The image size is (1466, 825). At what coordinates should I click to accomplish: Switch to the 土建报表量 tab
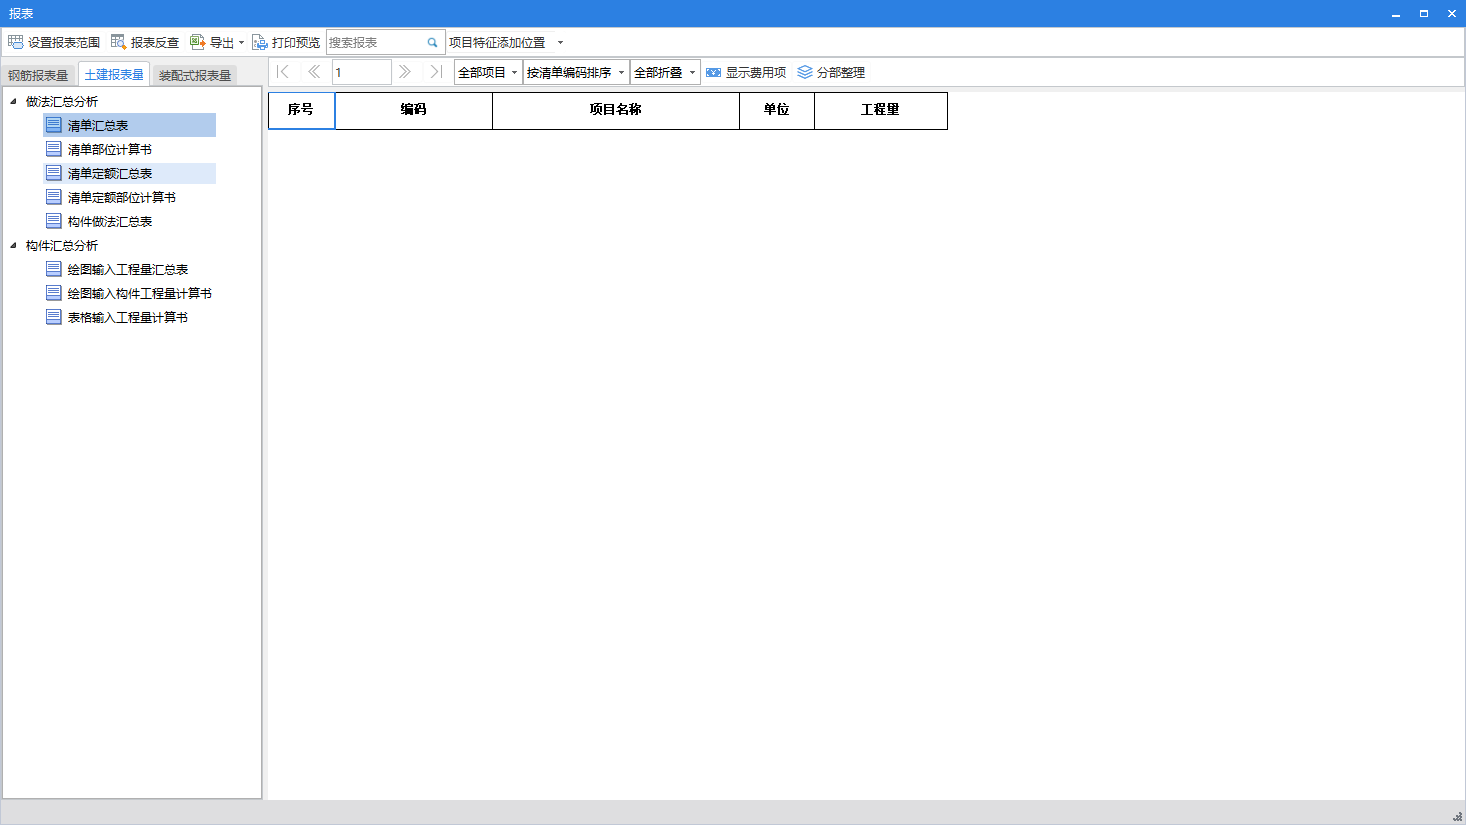click(x=114, y=74)
